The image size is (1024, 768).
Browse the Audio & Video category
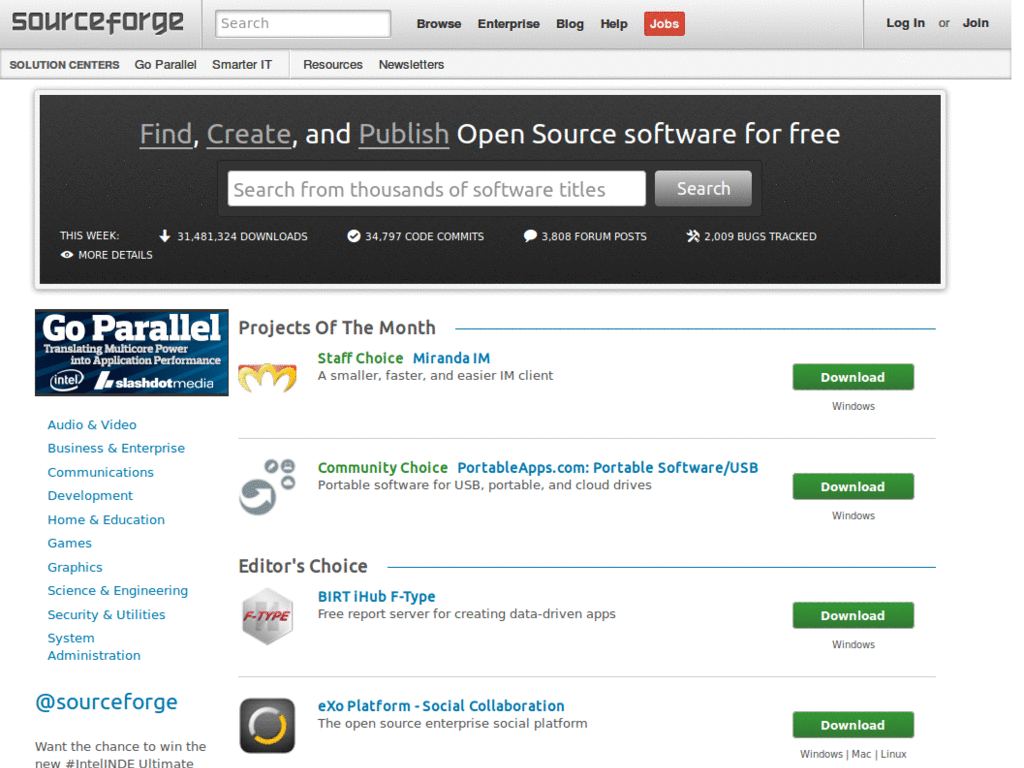[92, 424]
